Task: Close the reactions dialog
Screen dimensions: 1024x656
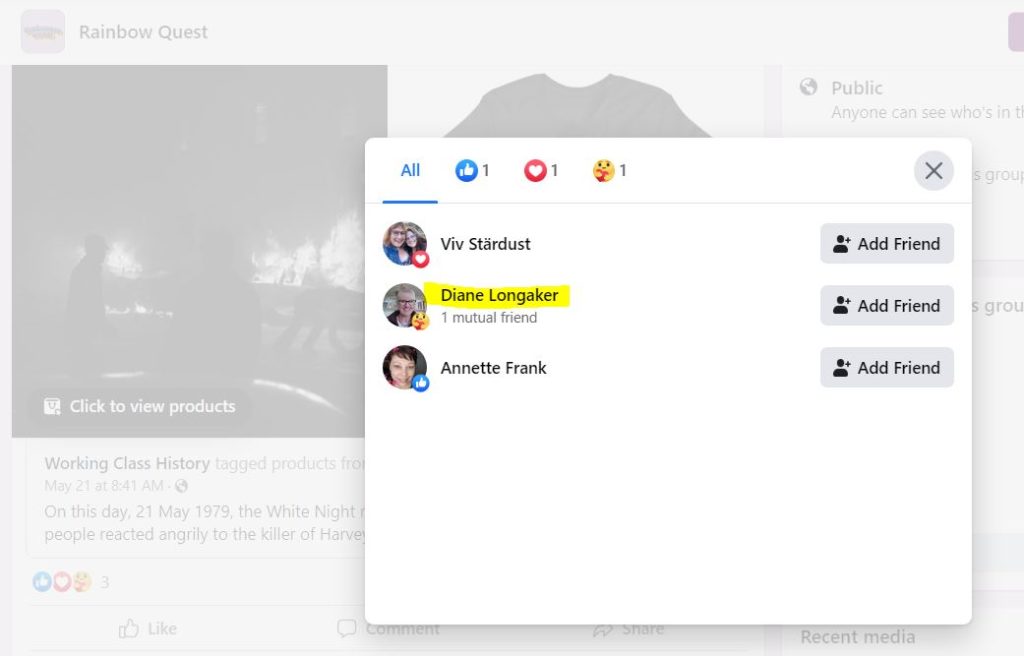Action: [933, 171]
